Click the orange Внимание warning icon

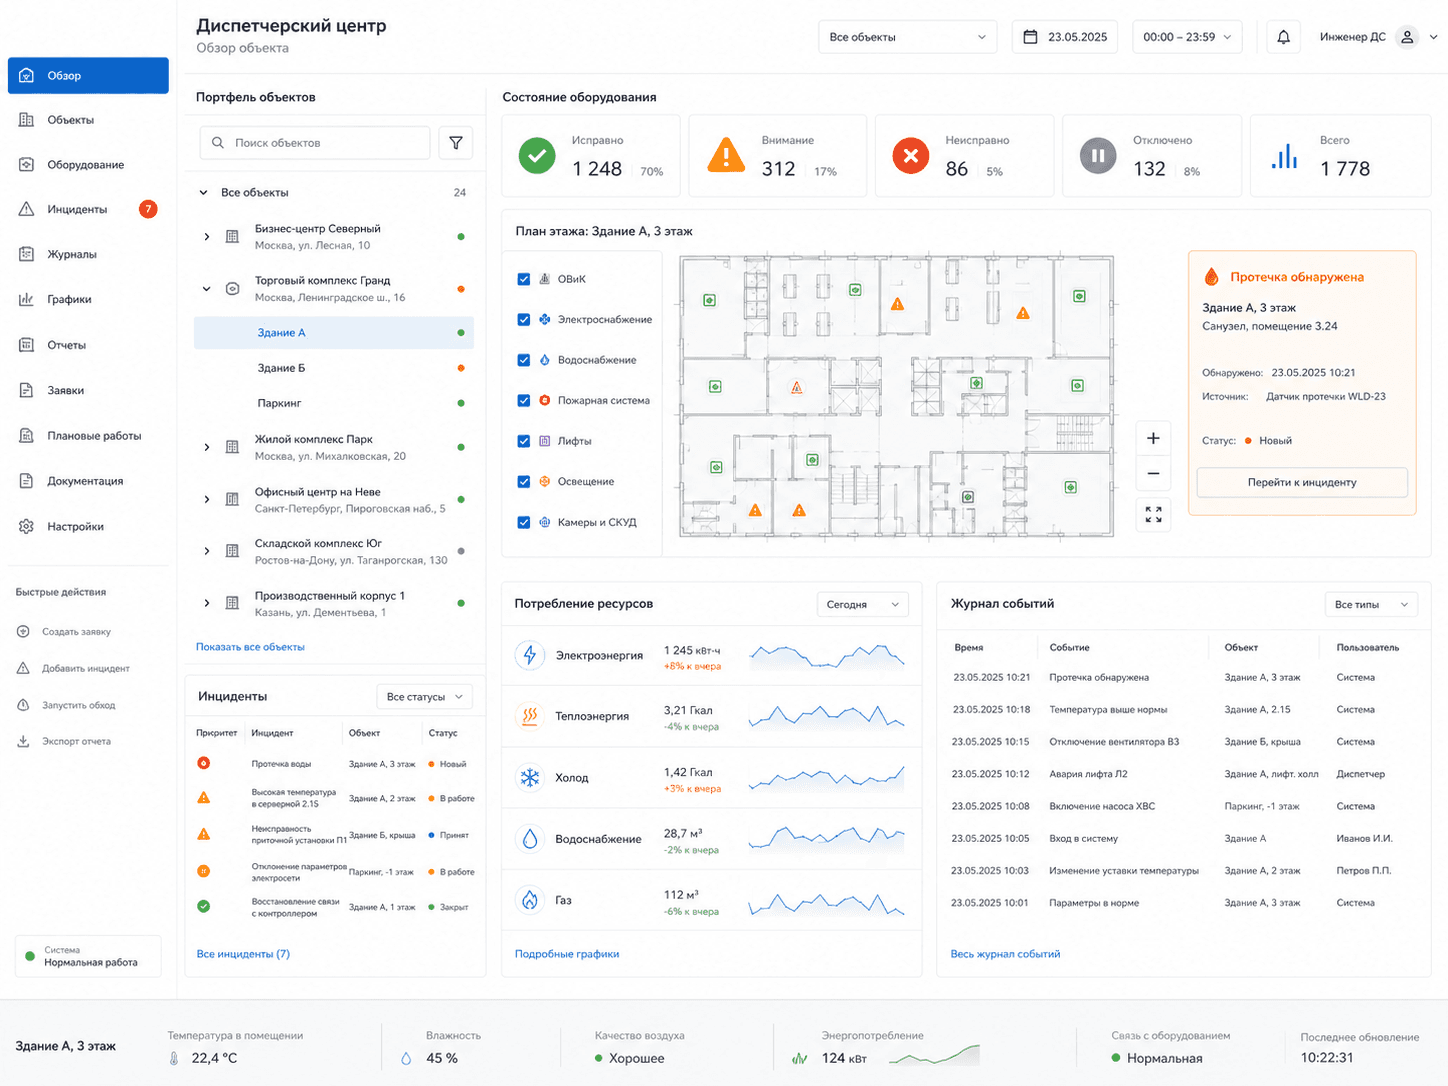pos(725,156)
